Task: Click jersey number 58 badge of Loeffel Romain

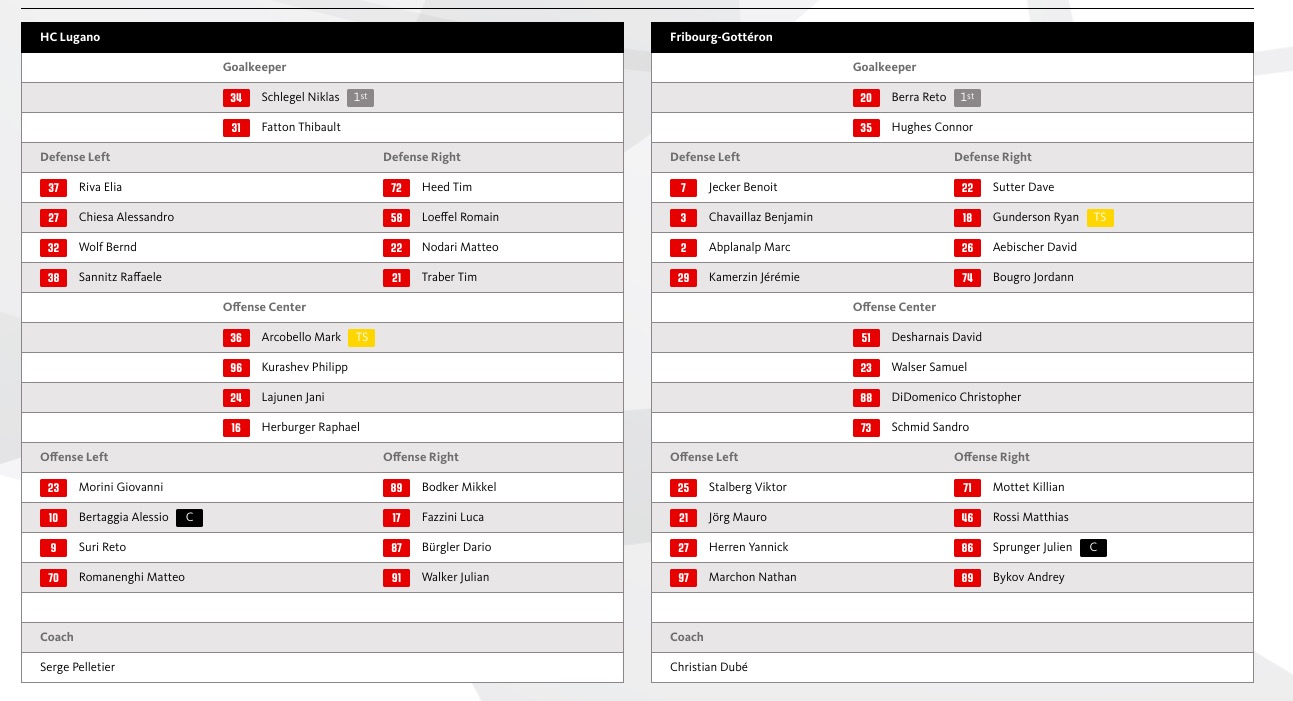Action: coord(397,217)
